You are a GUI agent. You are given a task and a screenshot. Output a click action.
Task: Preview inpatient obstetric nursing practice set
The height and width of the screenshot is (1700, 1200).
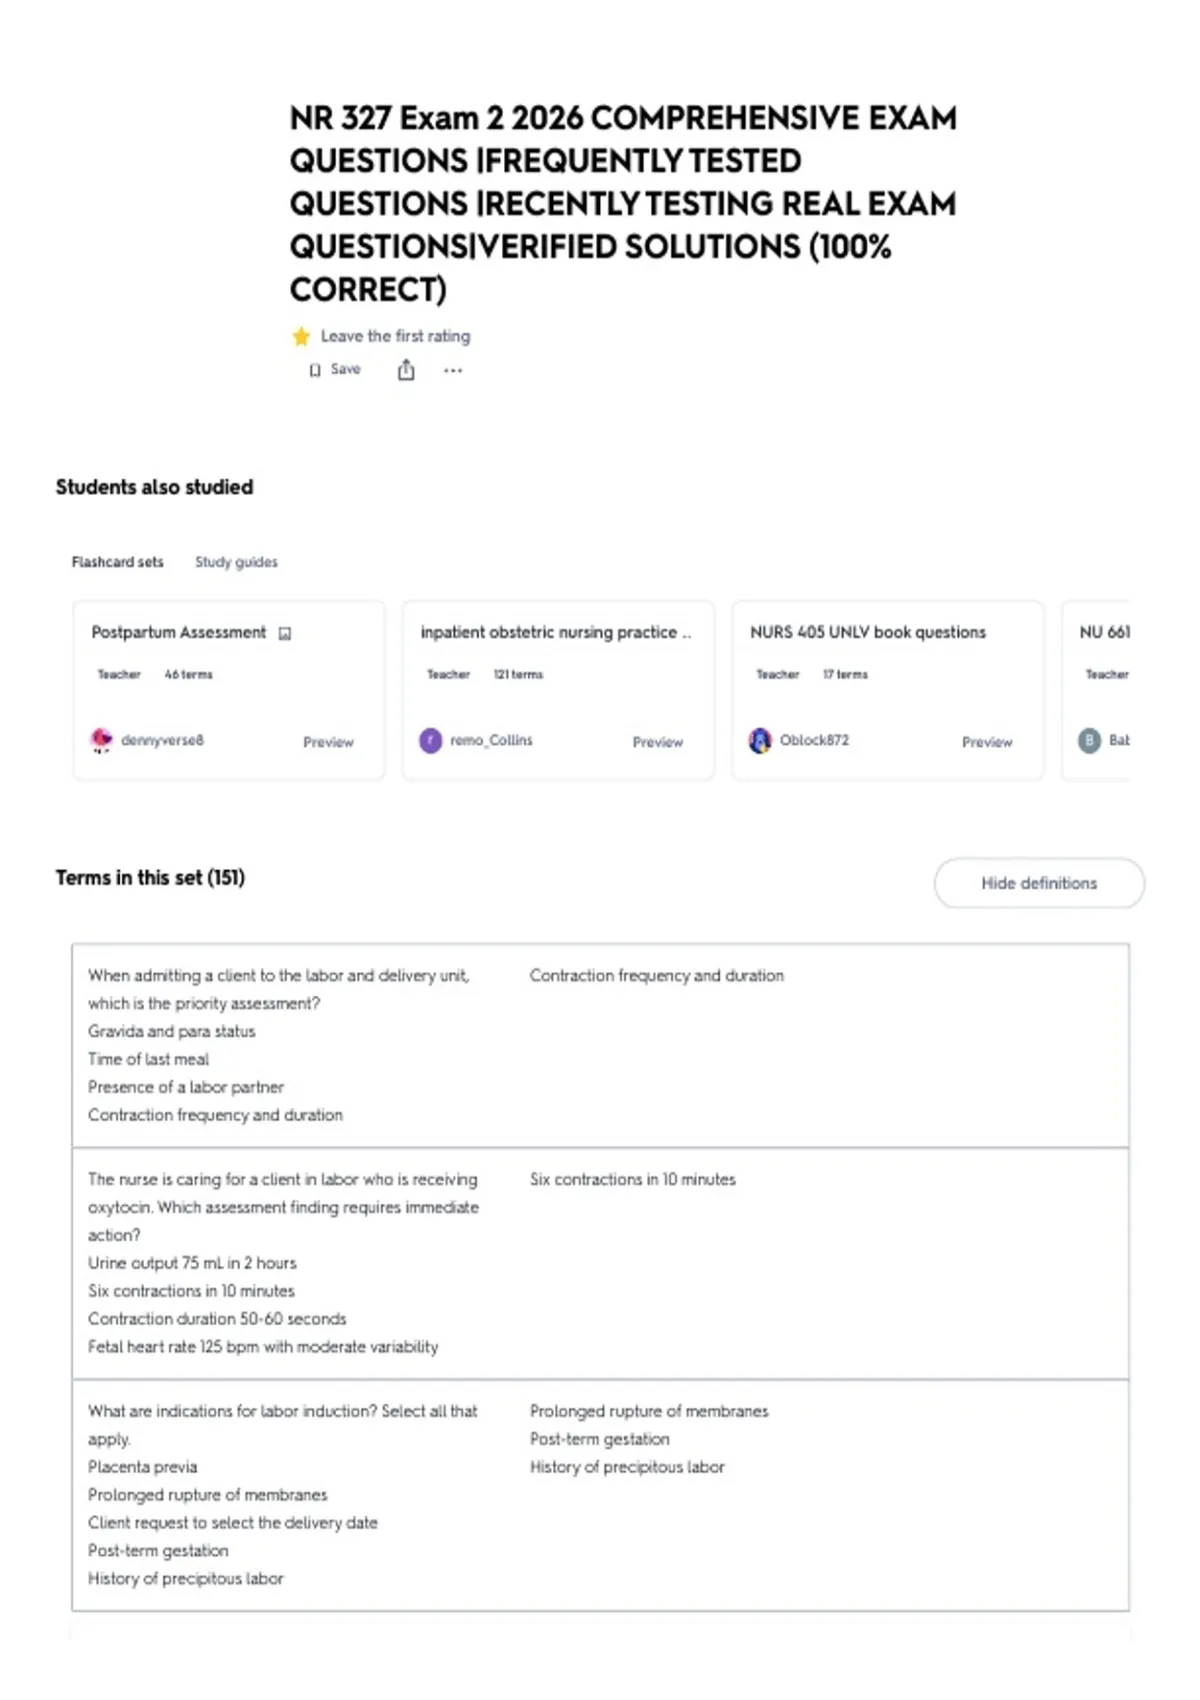657,742
